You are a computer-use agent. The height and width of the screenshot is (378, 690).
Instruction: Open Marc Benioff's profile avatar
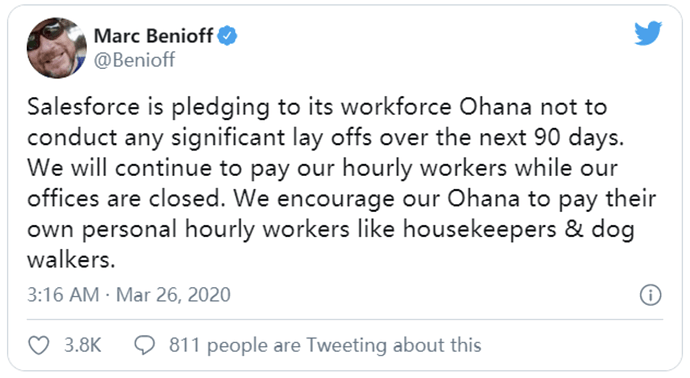point(57,48)
